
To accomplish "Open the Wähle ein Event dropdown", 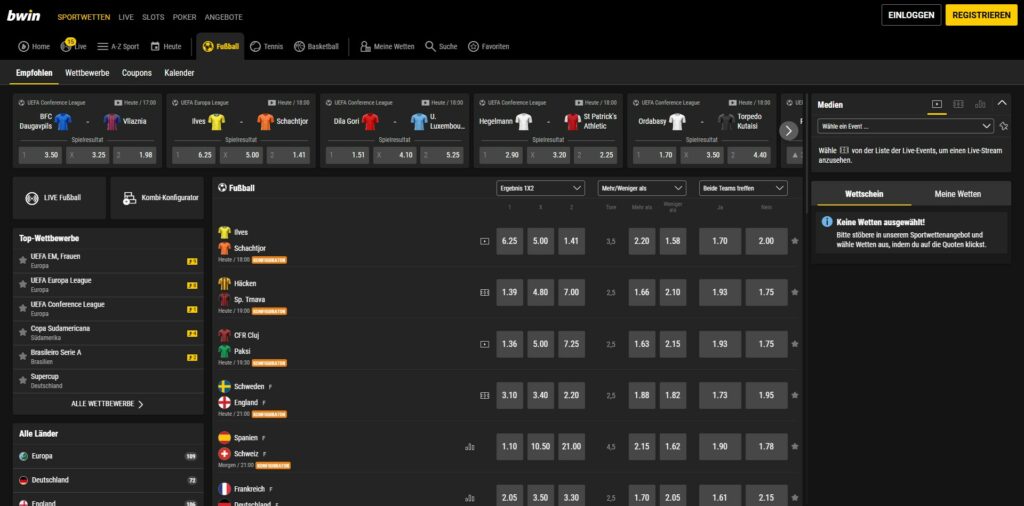I will [x=905, y=126].
